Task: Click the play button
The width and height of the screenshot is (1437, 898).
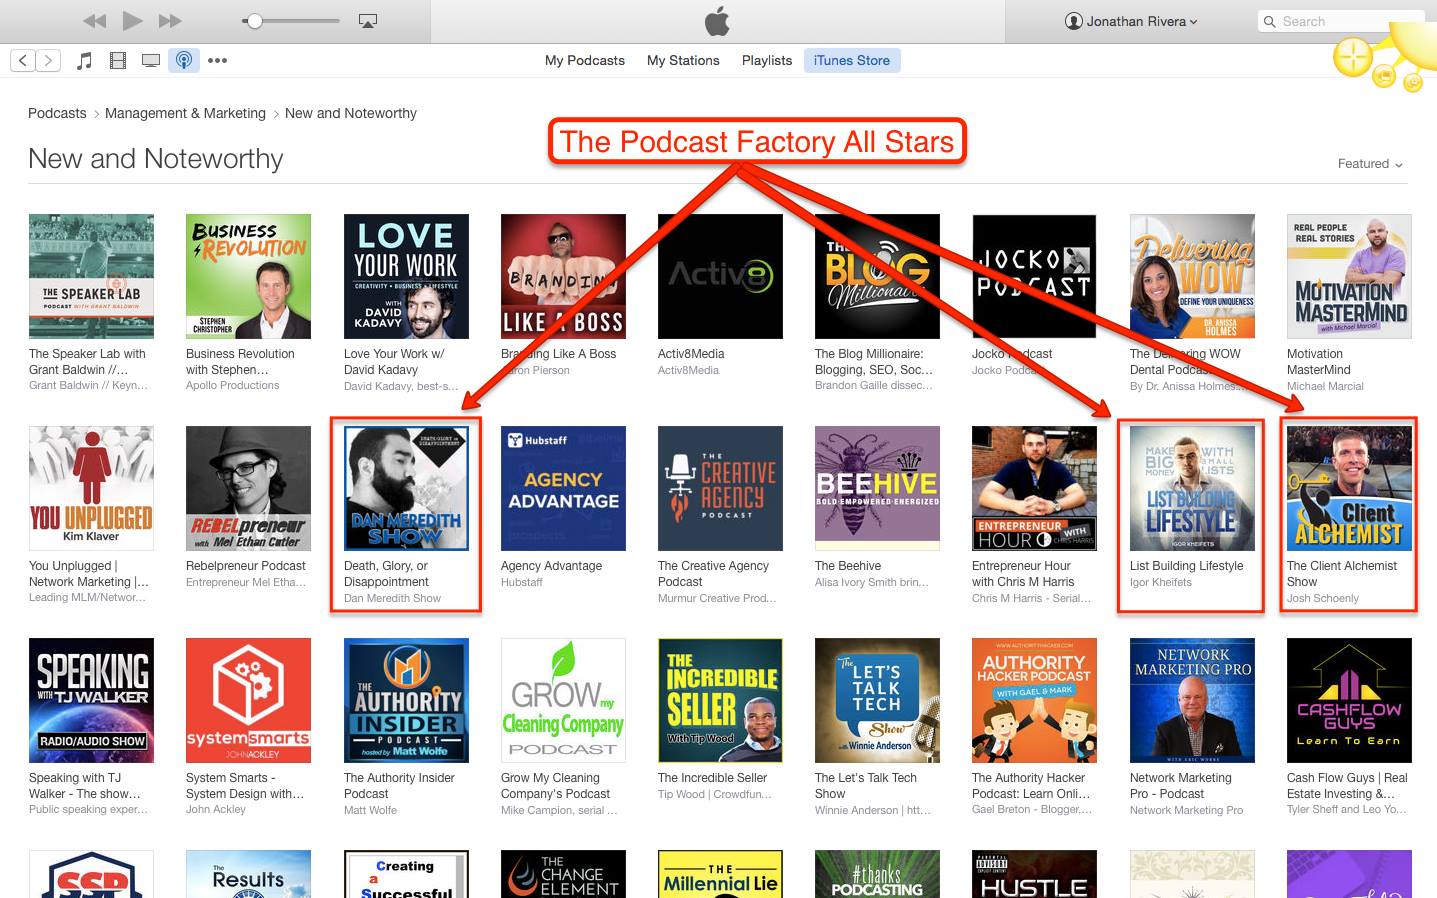Action: 132,20
